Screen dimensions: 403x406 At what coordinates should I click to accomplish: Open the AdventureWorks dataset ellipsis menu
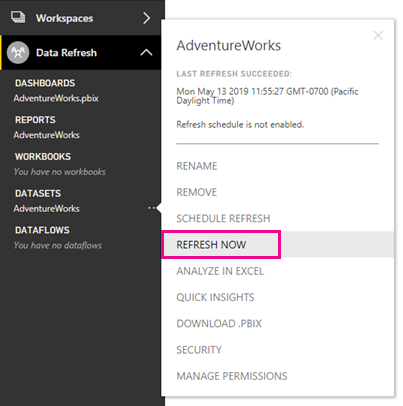coord(152,208)
